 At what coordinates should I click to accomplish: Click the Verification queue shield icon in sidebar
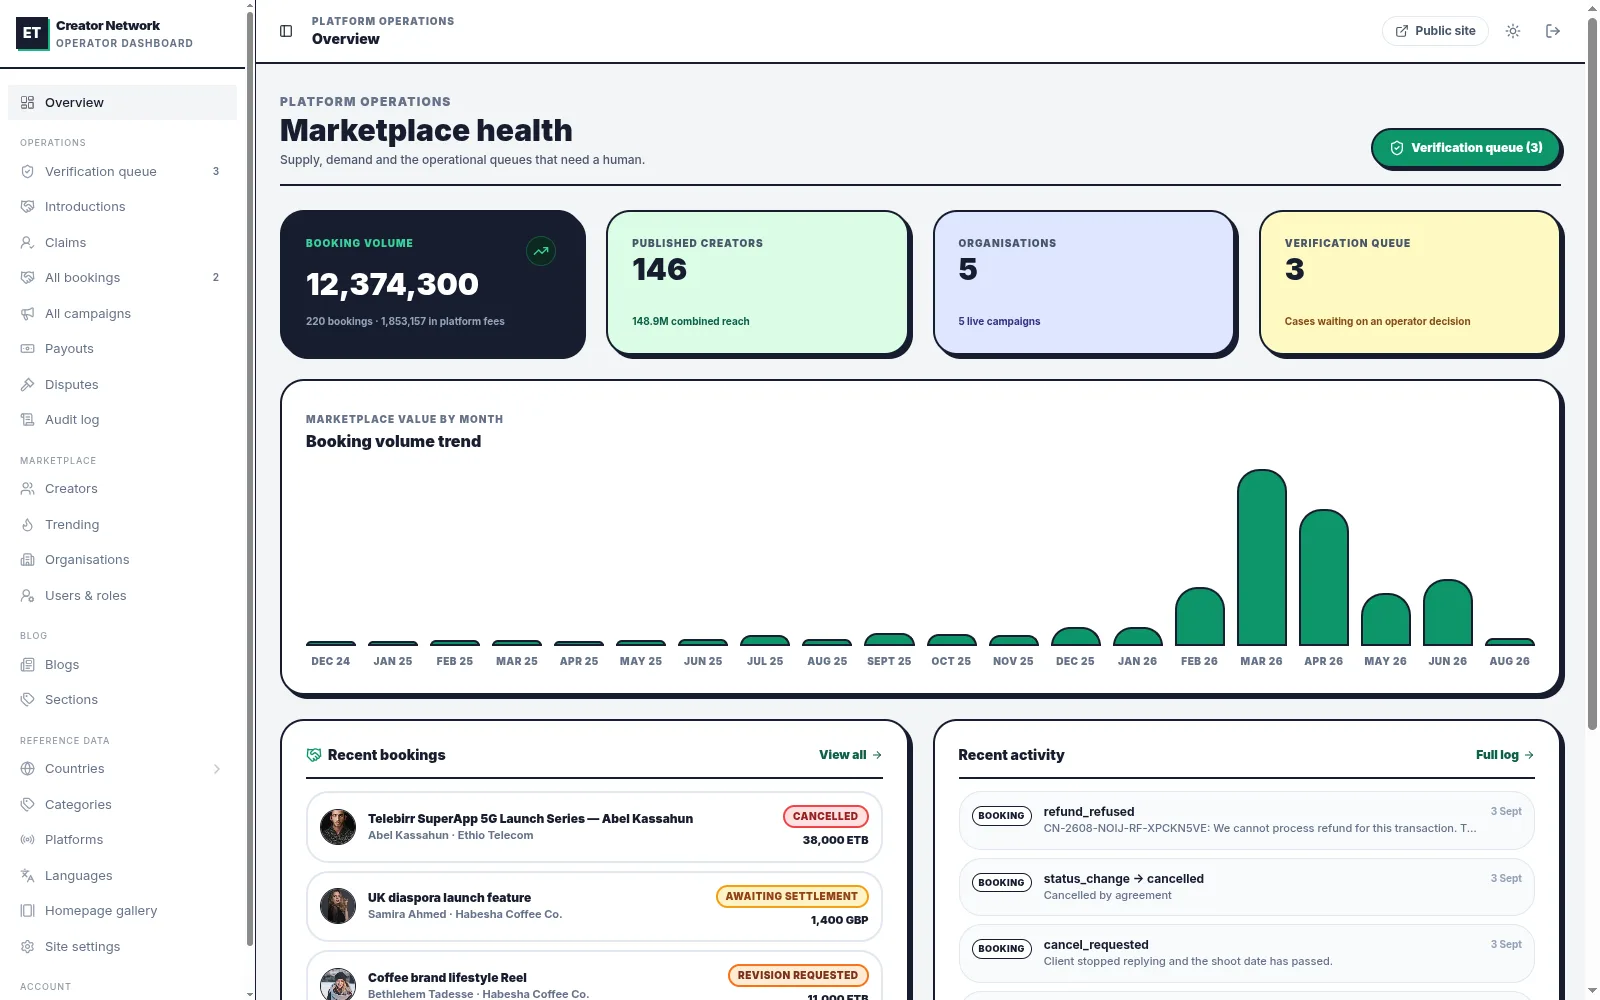[x=28, y=171]
